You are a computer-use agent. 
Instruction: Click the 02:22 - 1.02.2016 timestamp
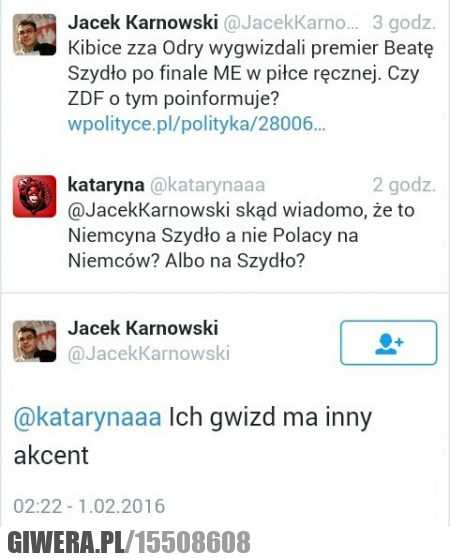tap(89, 506)
